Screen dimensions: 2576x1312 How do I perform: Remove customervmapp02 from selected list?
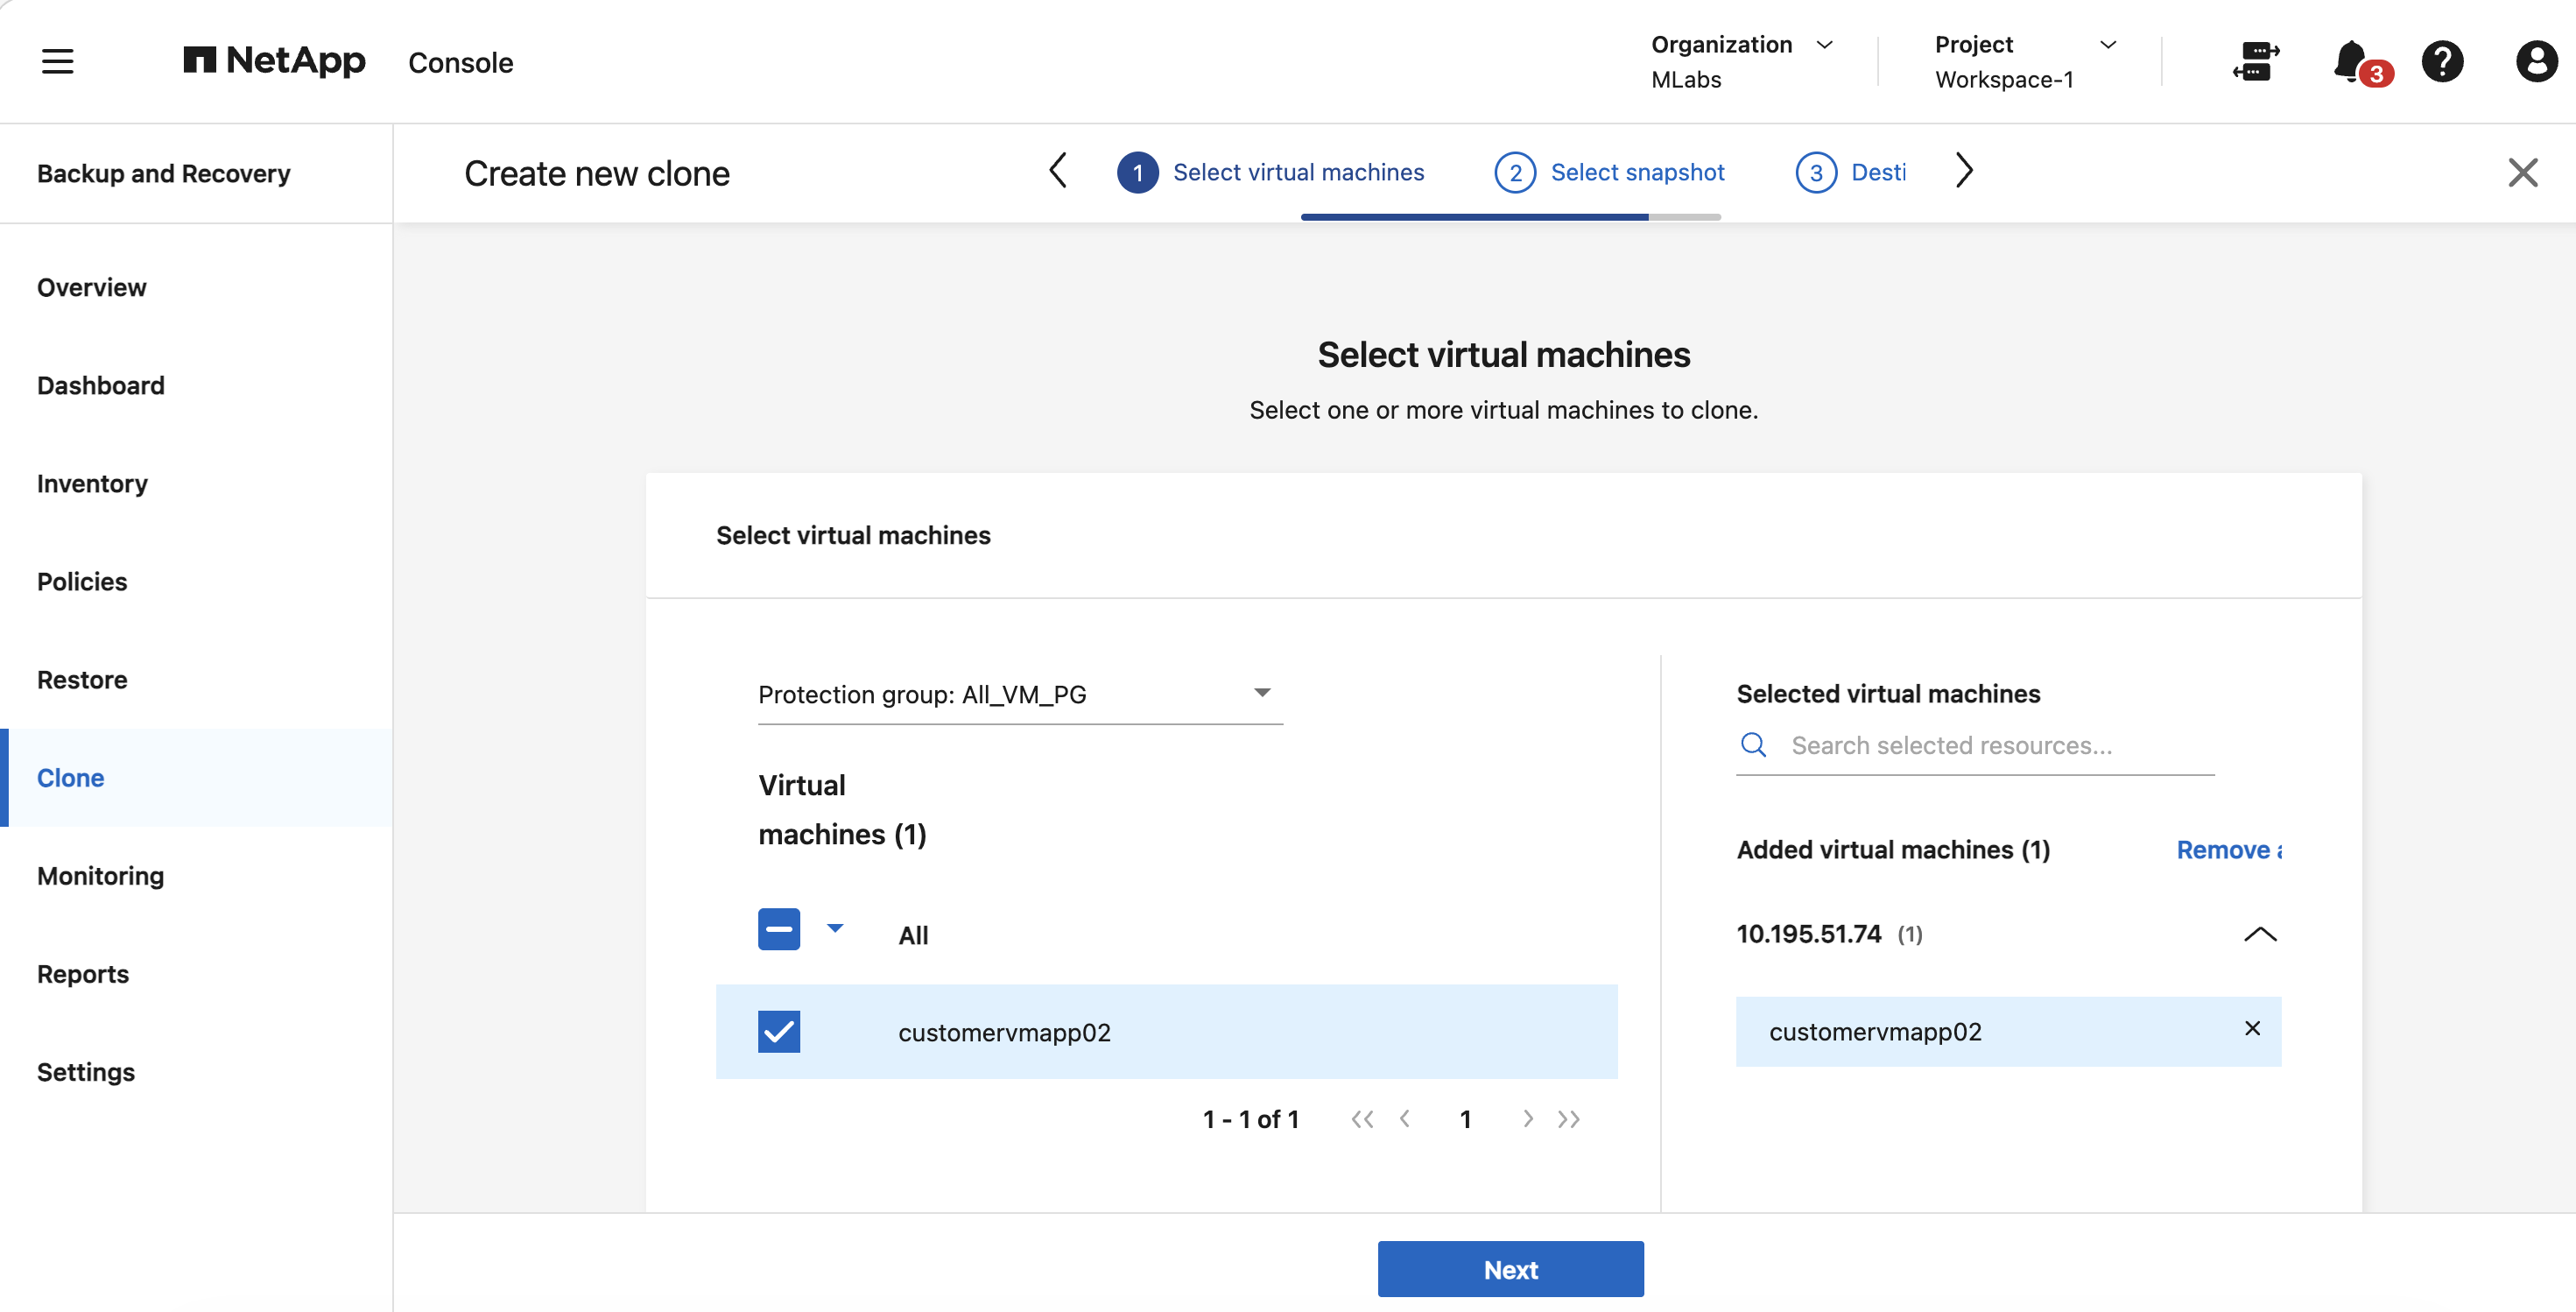click(2252, 1028)
